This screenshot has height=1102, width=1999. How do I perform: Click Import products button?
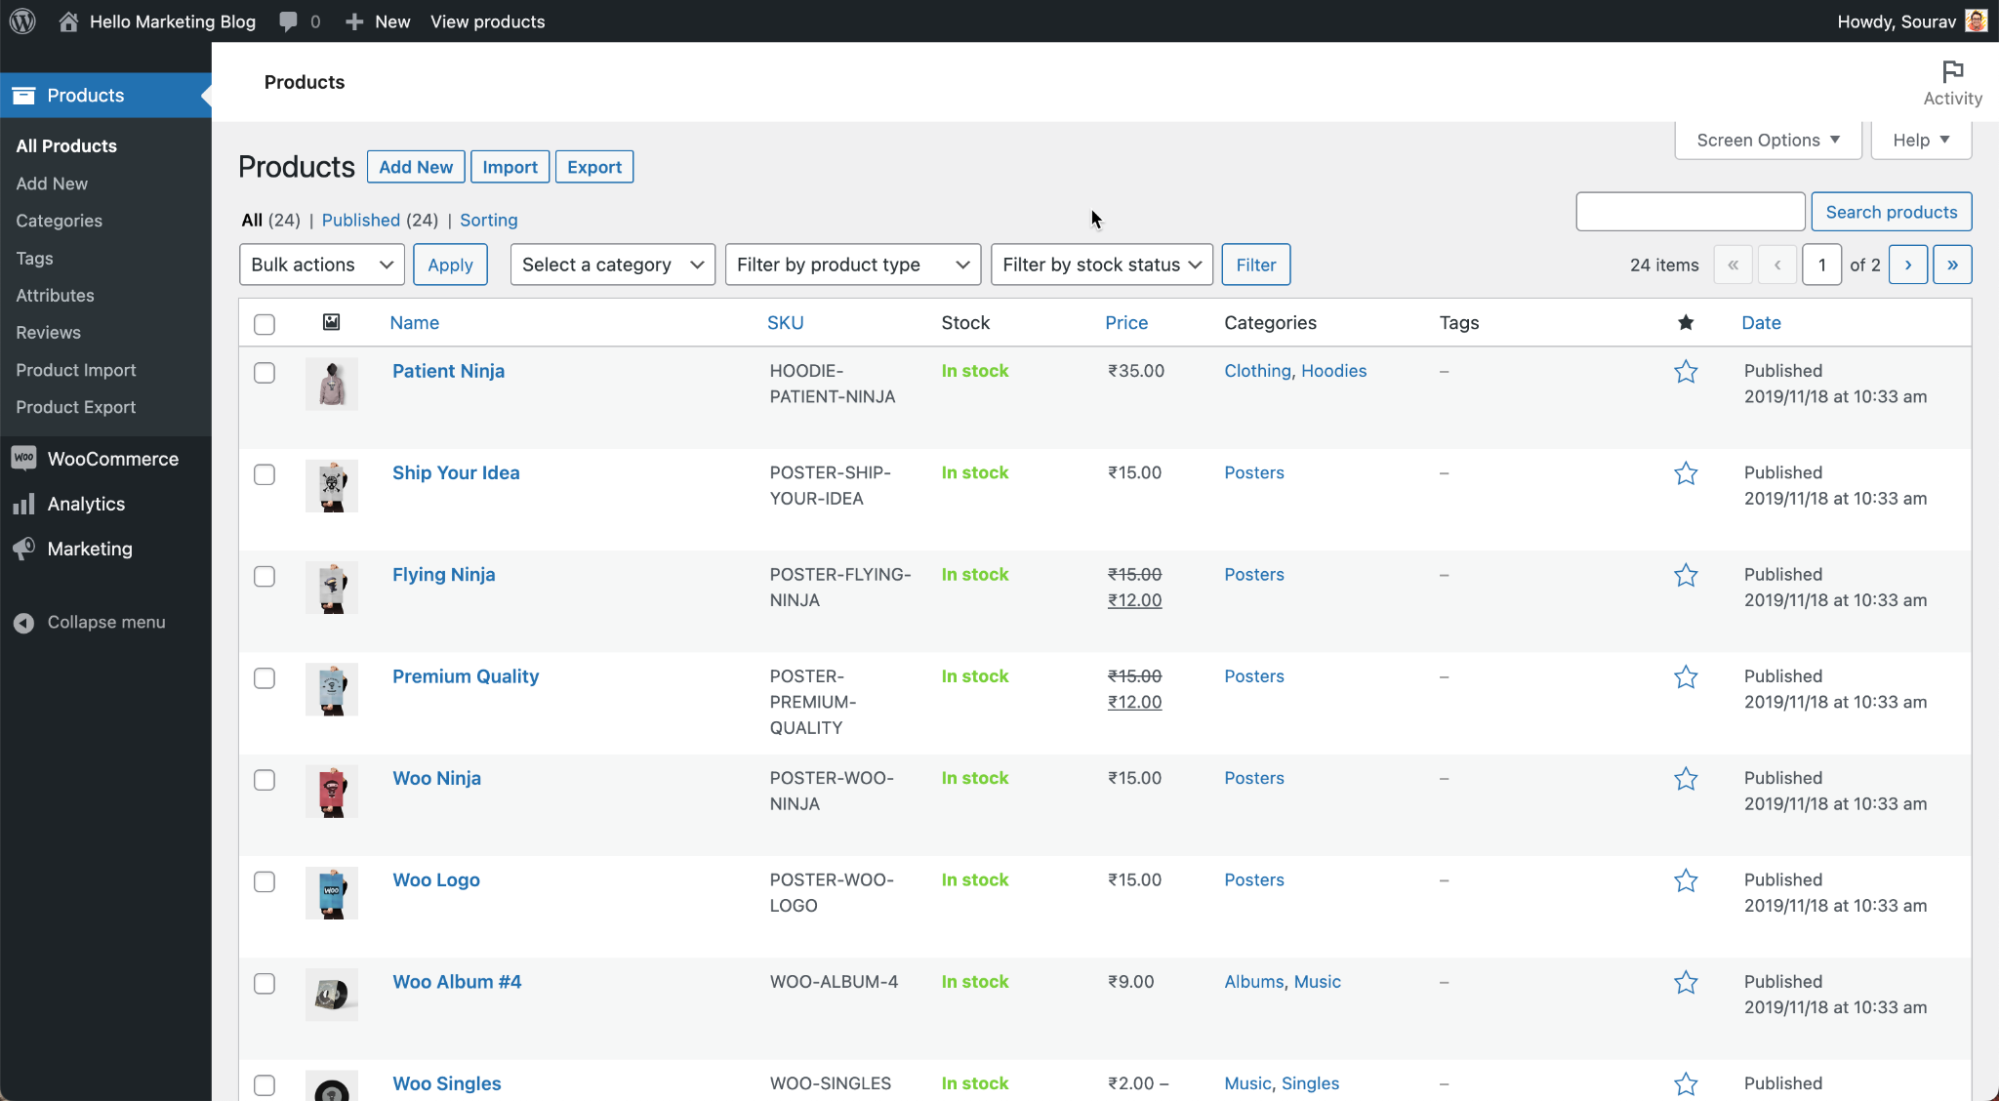click(509, 166)
